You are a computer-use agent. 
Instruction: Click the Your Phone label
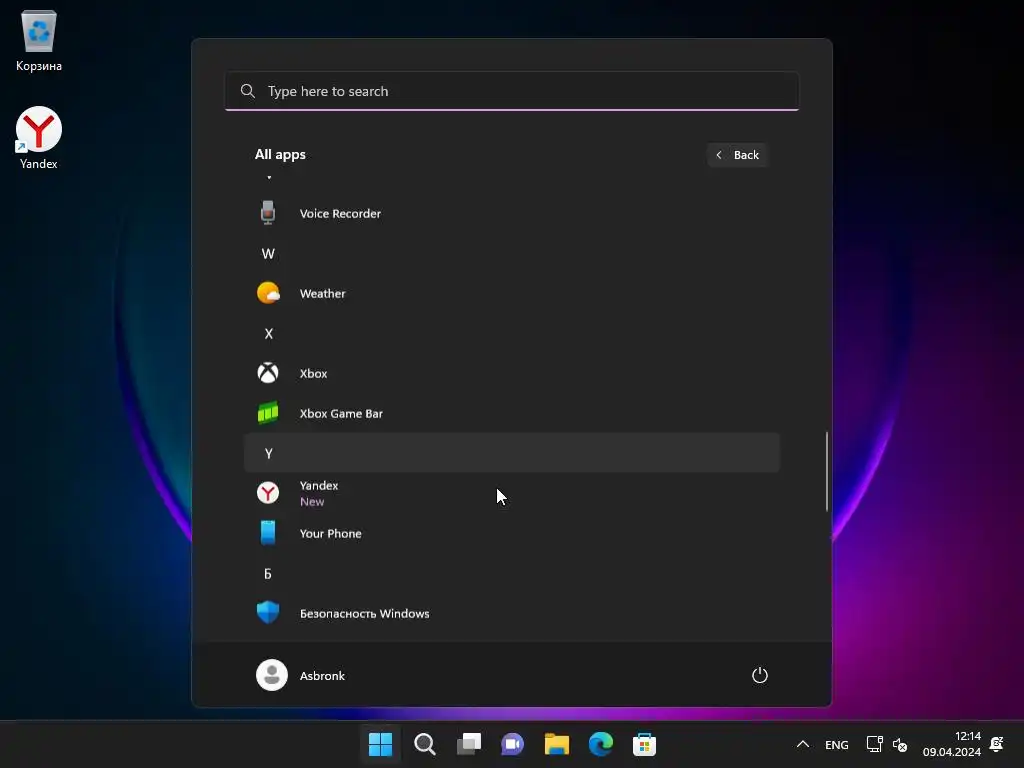click(x=330, y=534)
